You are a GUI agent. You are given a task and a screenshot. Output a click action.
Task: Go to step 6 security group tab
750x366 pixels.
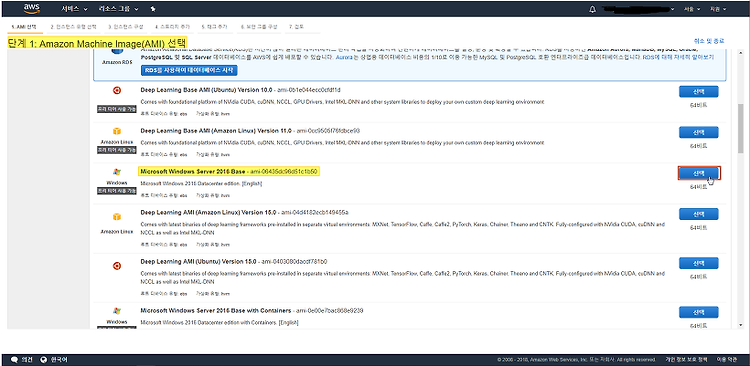(x=259, y=27)
